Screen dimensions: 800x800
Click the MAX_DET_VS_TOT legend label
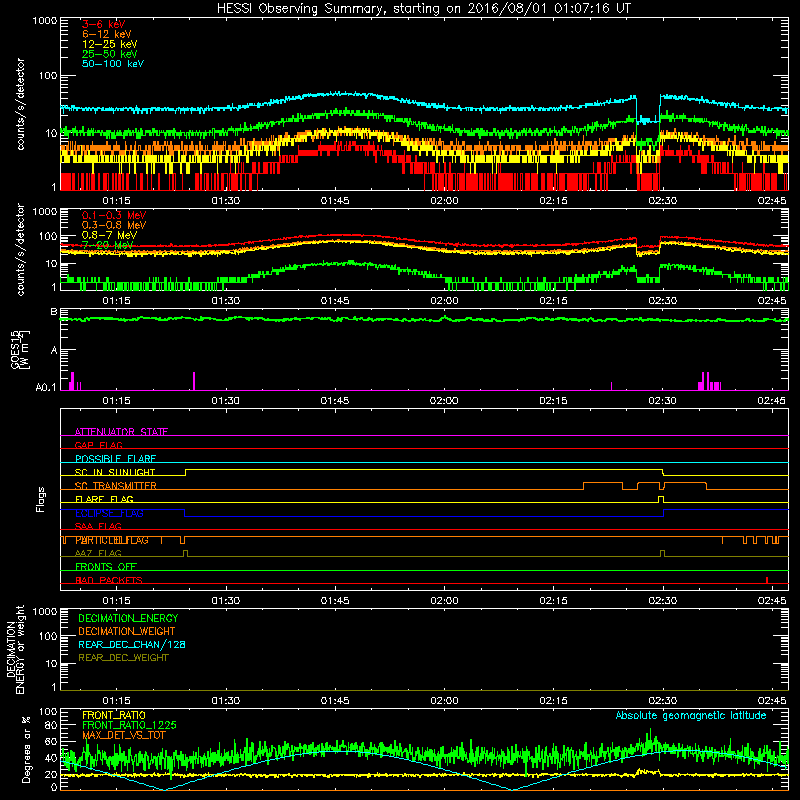tap(124, 735)
